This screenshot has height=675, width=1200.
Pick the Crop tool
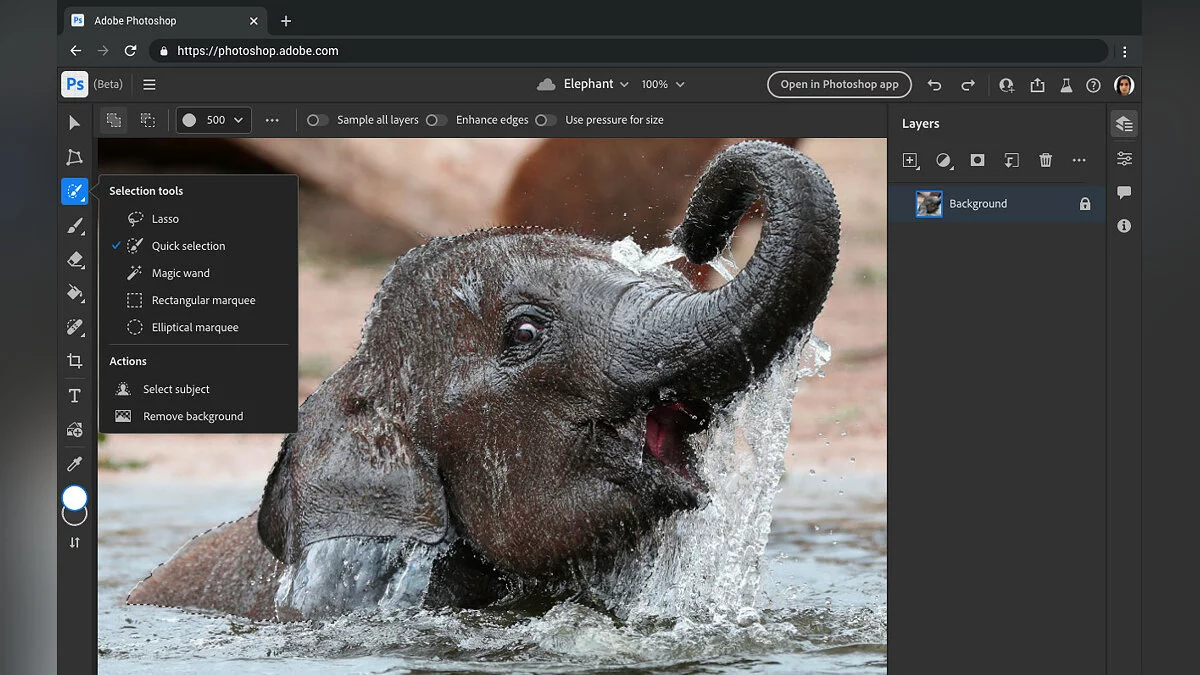(74, 361)
